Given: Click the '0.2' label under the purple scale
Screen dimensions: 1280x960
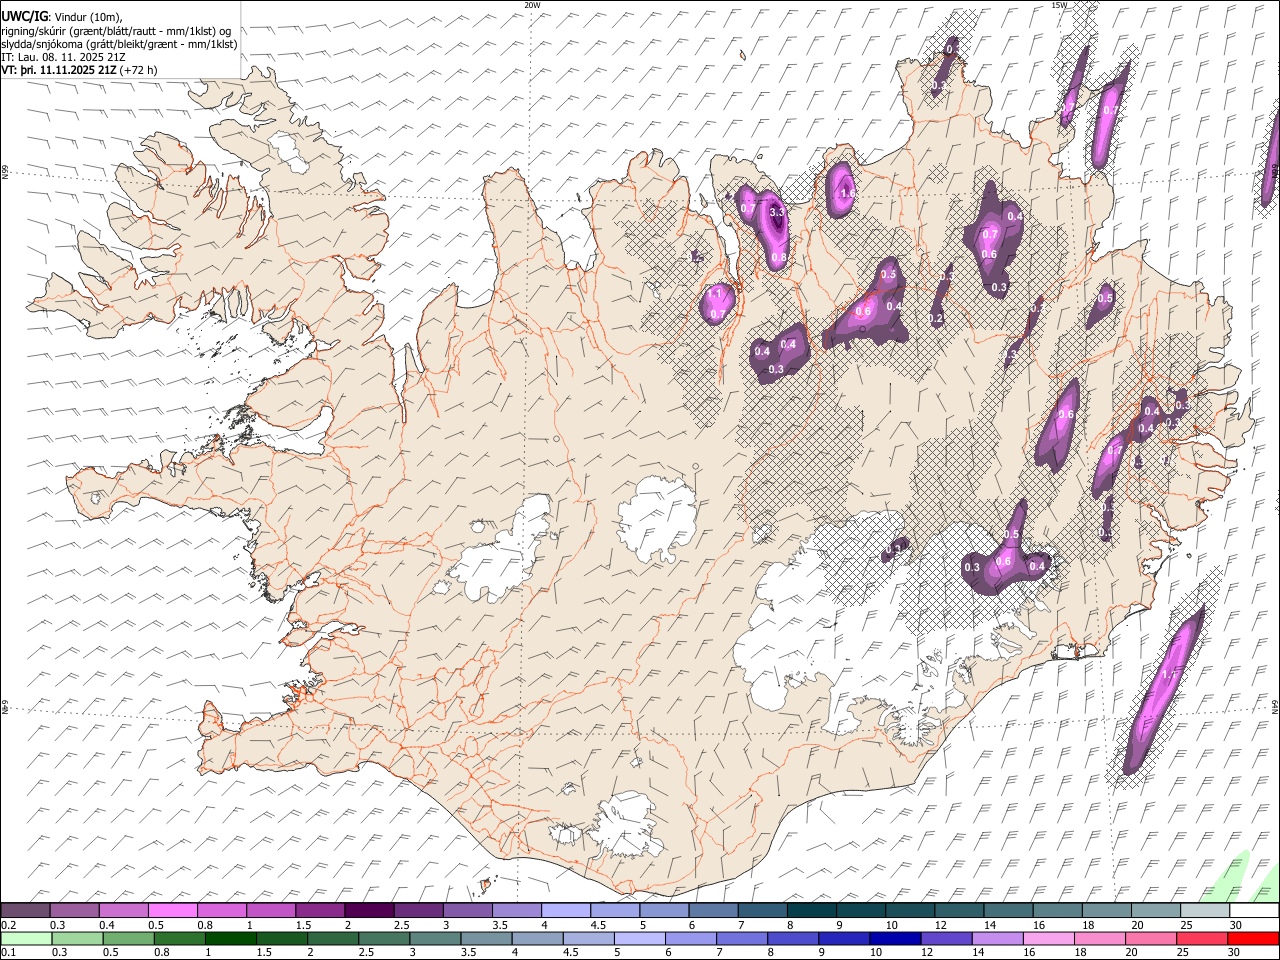Looking at the screenshot, I should click(9, 925).
